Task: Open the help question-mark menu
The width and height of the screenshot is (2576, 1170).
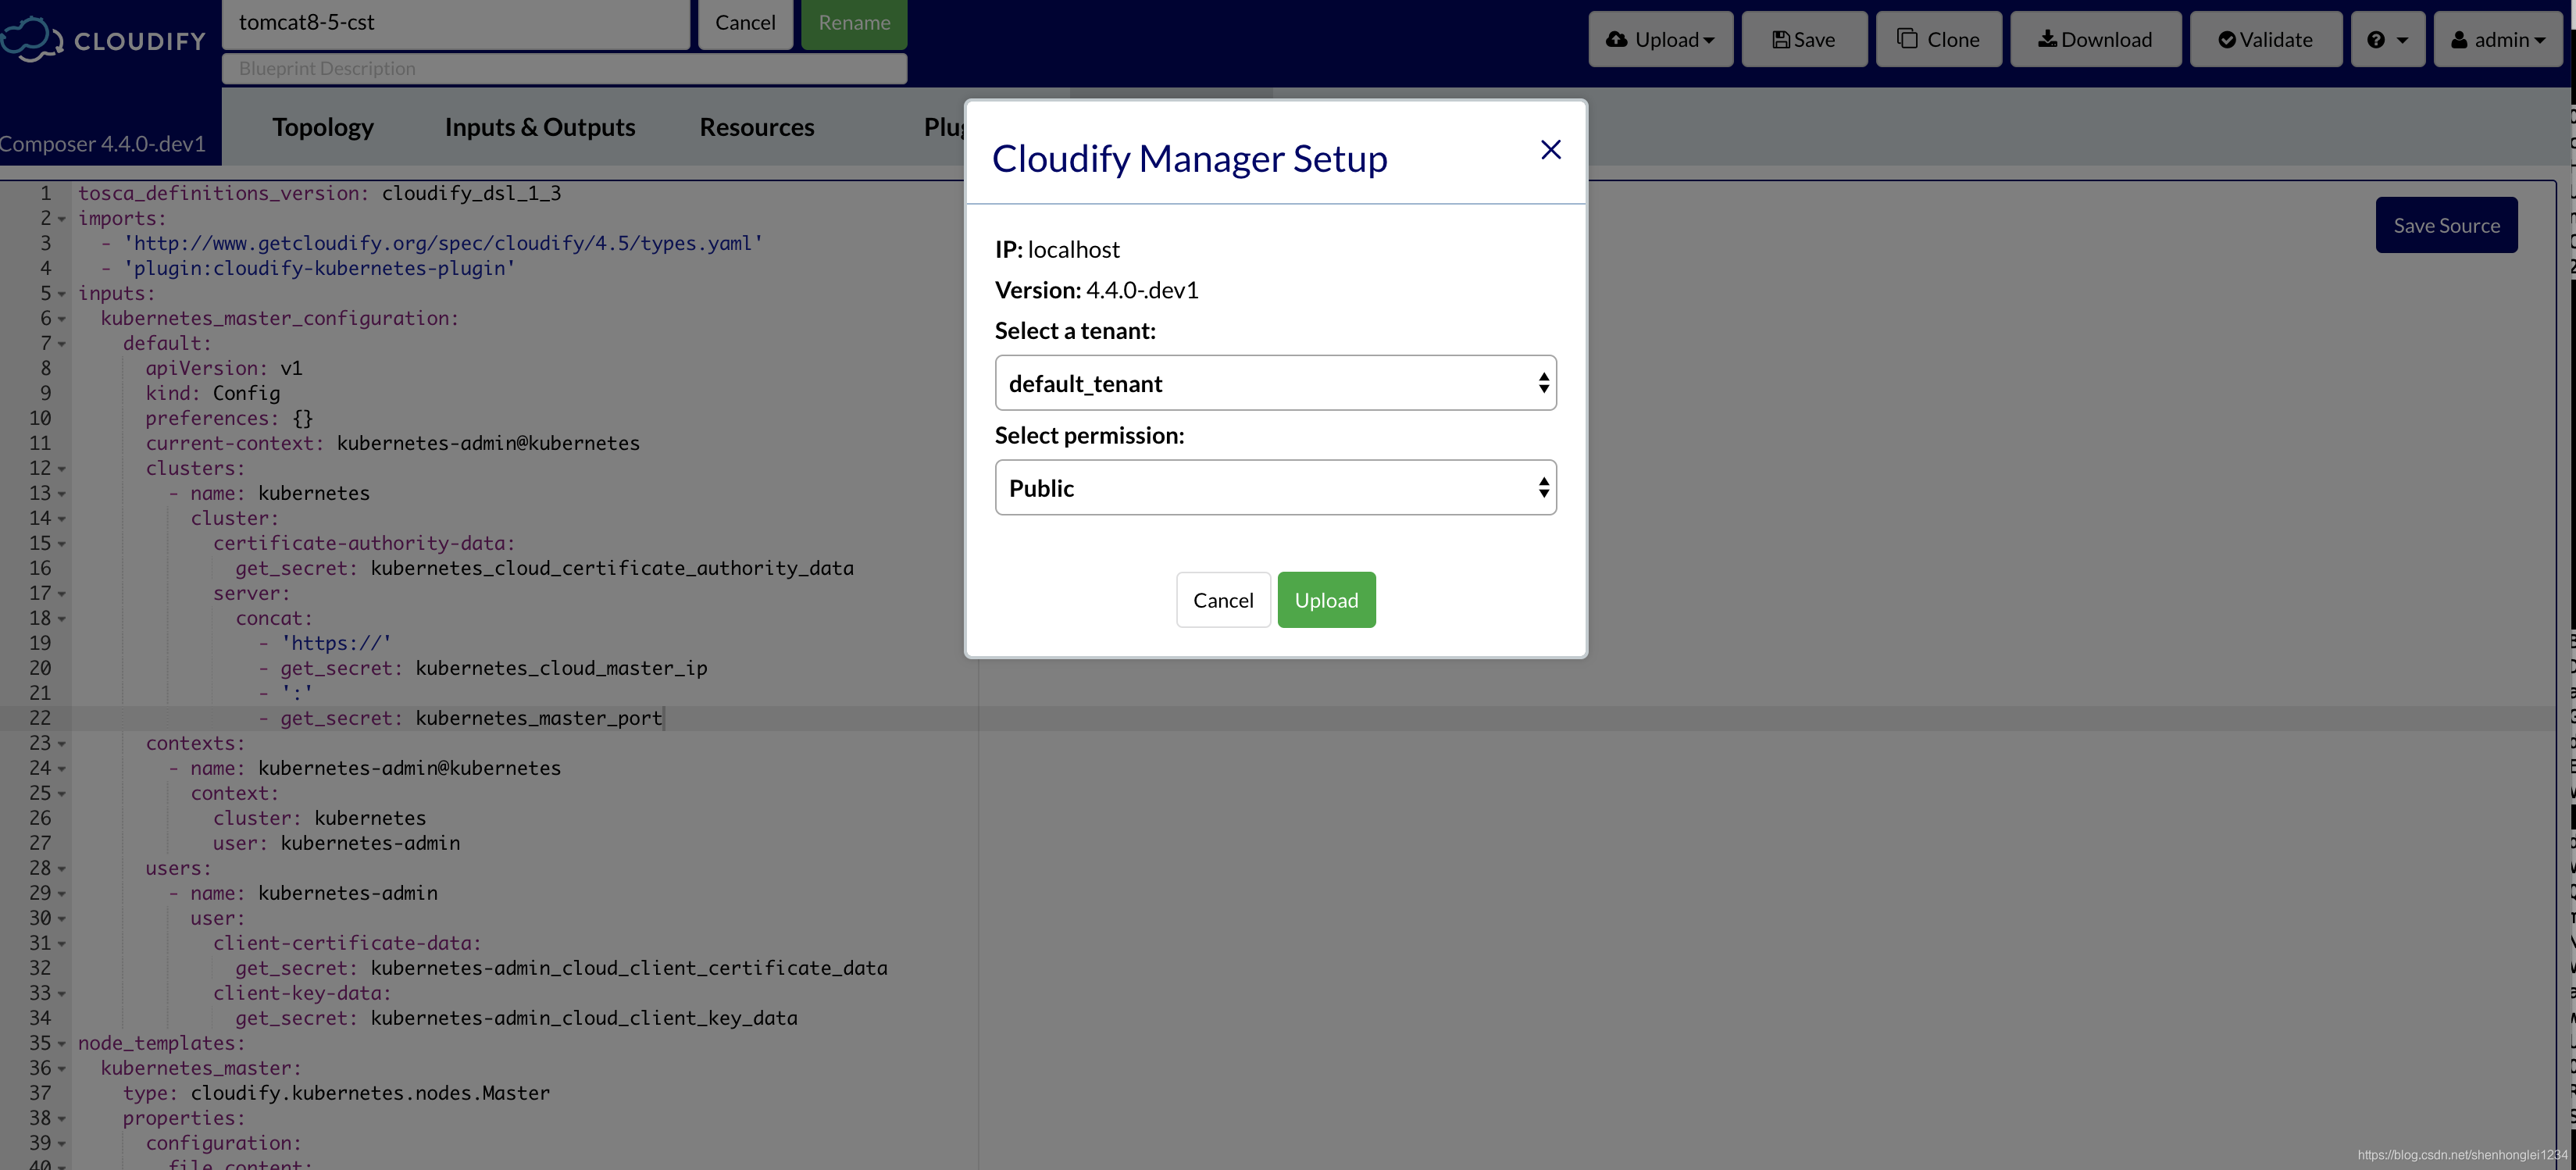Action: (2387, 39)
